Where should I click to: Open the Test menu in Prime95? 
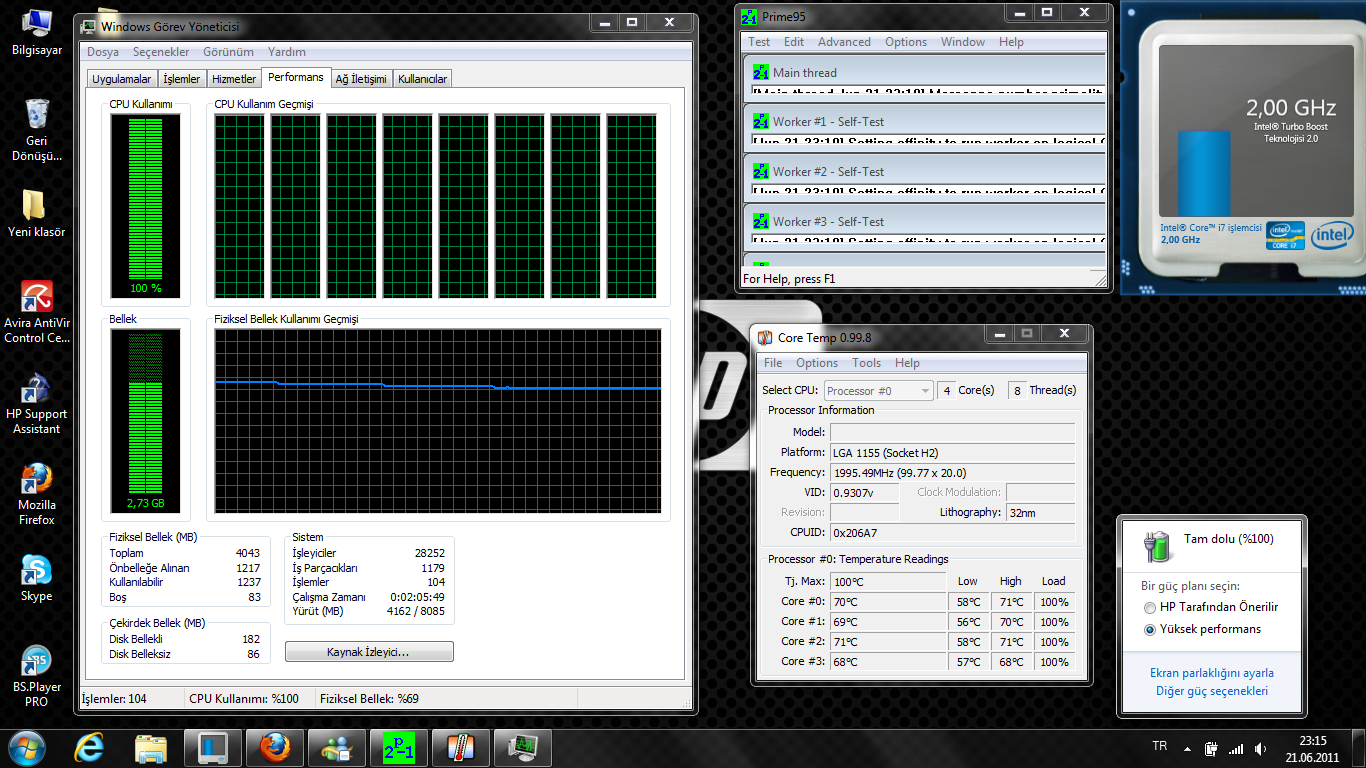pyautogui.click(x=759, y=42)
